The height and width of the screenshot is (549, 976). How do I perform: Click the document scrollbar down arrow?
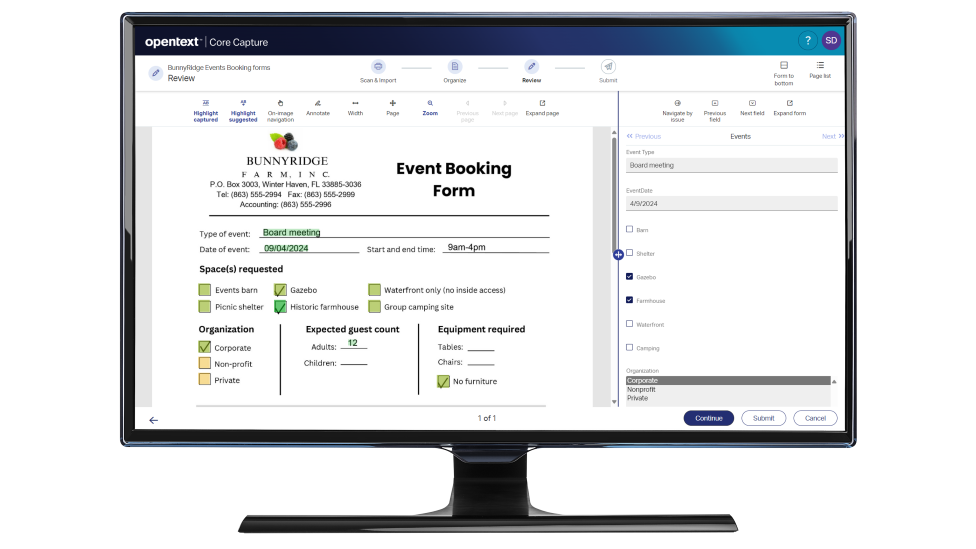pos(614,402)
